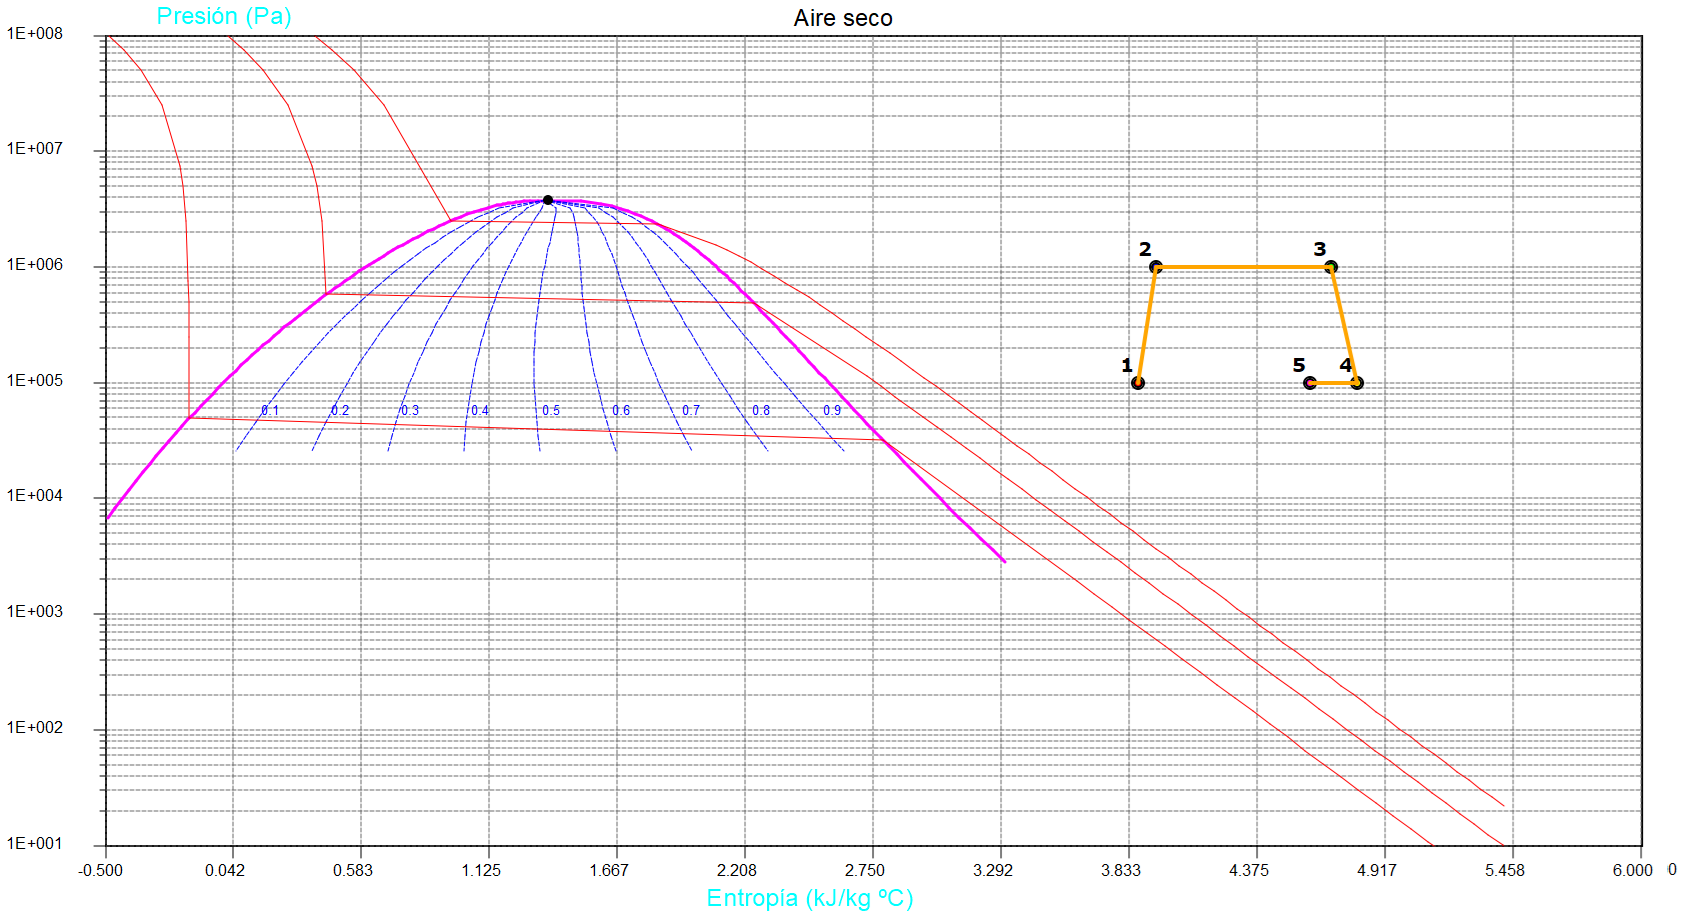
Task: Select the 0.1 quality line label
Action: coord(270,411)
